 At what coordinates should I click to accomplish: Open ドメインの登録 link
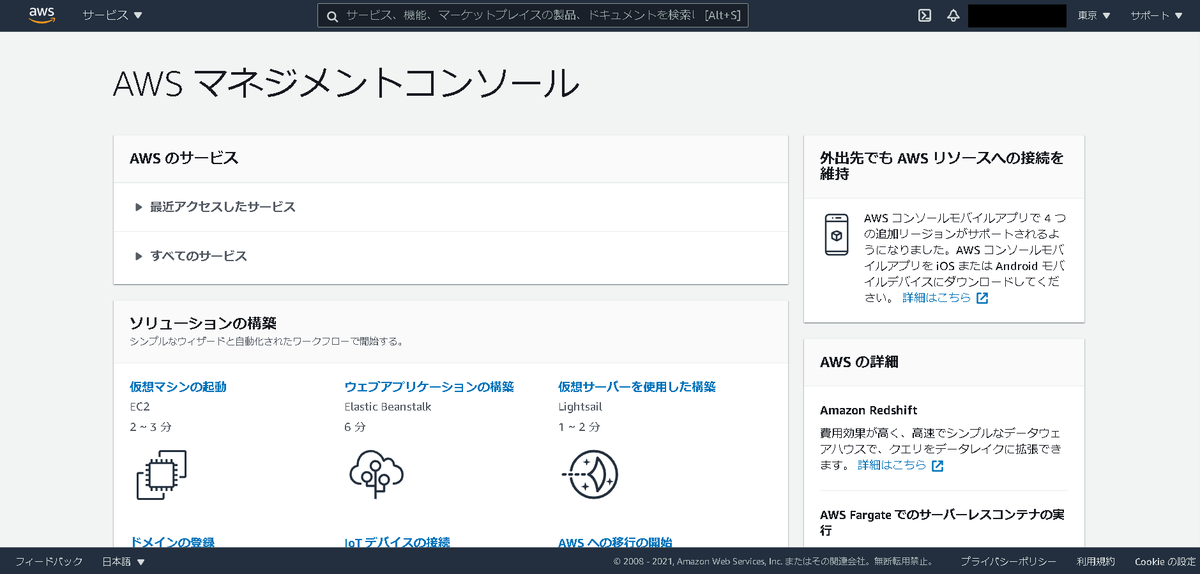click(x=172, y=542)
